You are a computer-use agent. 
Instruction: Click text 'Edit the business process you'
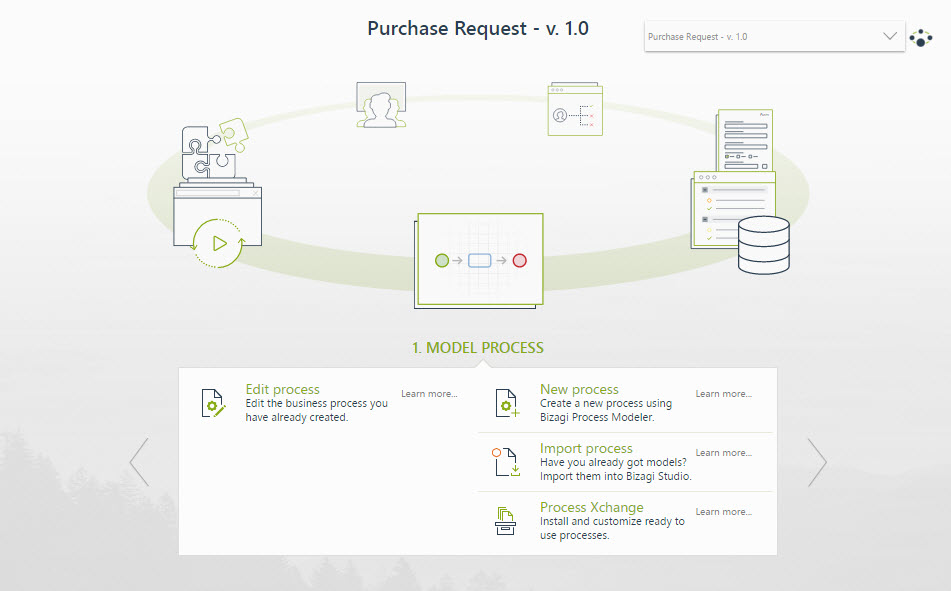[x=317, y=404]
